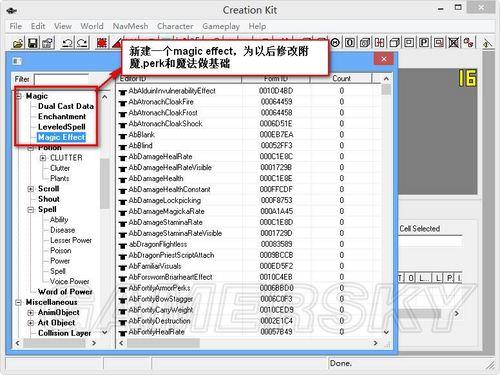Image resolution: width=500 pixels, height=375 pixels.
Task: Collapse the Miscellaneous tree category
Action: click(x=19, y=303)
